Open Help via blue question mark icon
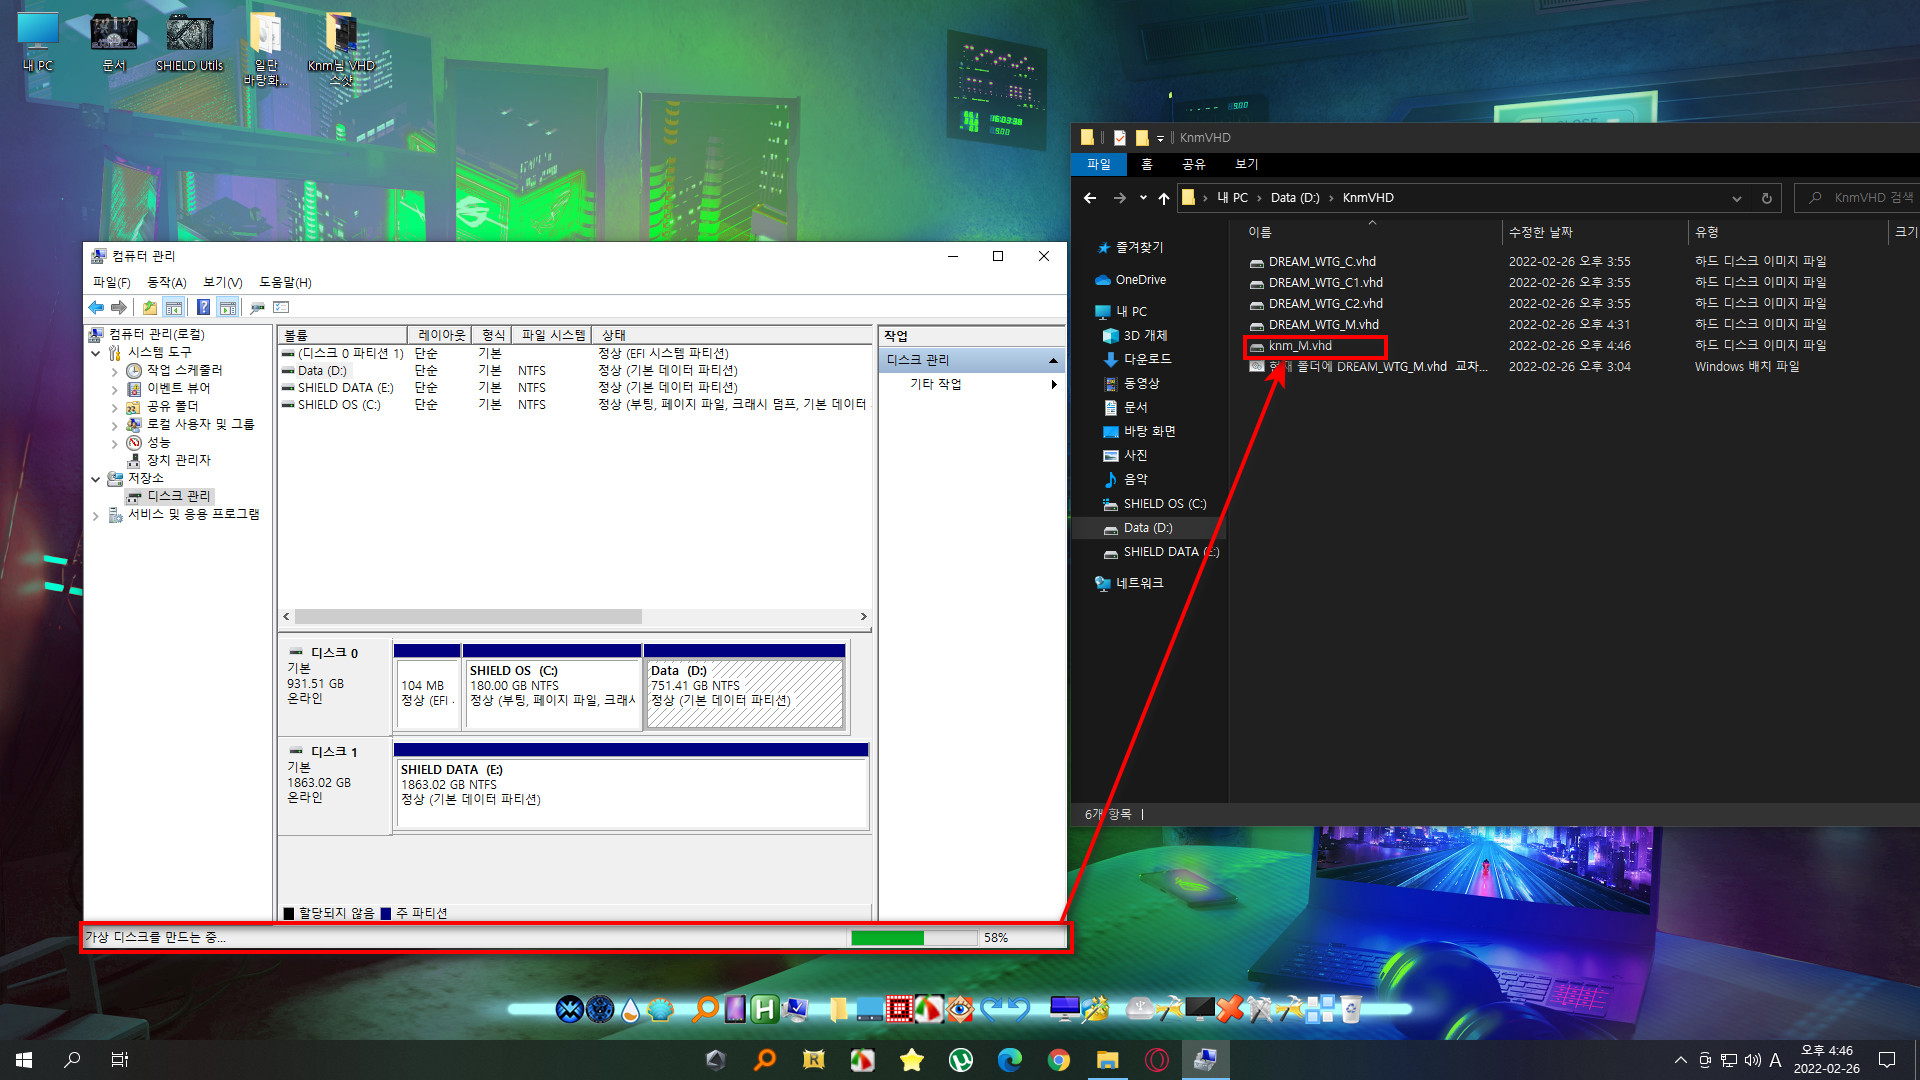Screen dimensions: 1920x1080 (x=203, y=307)
